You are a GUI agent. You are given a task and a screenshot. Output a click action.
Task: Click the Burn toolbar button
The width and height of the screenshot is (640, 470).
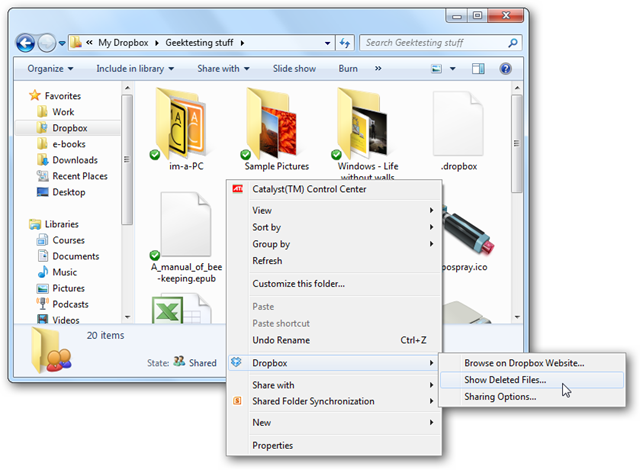click(x=348, y=69)
